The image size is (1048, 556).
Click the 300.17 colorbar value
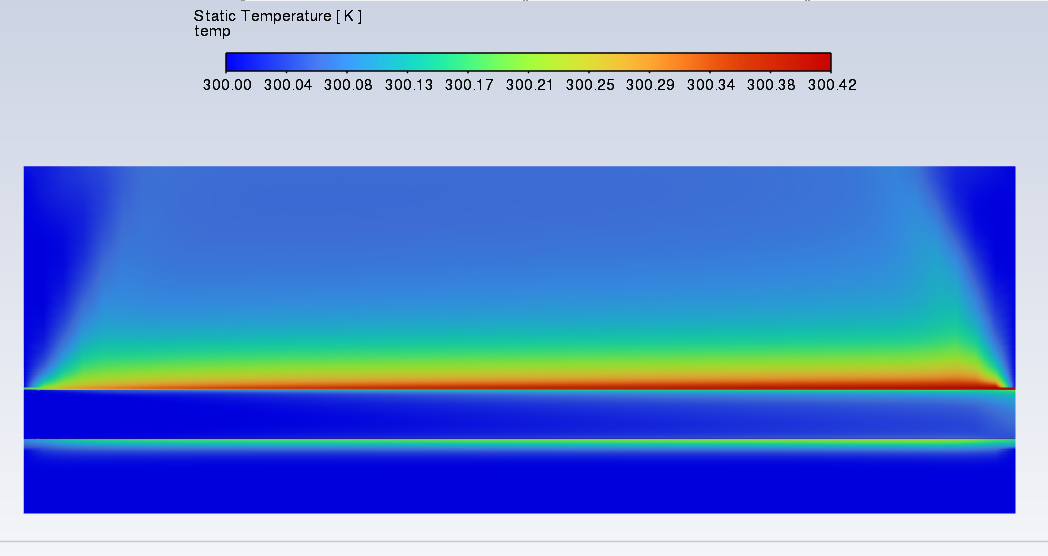tap(469, 85)
